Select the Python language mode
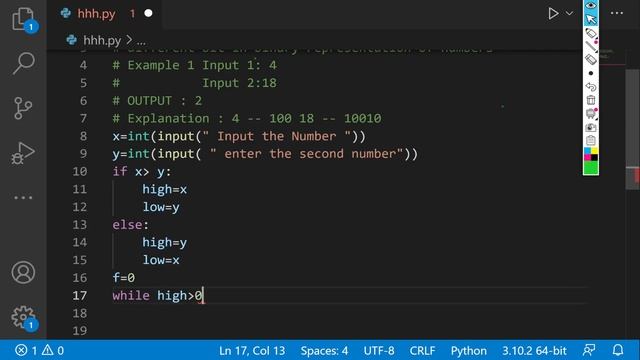 coord(469,350)
